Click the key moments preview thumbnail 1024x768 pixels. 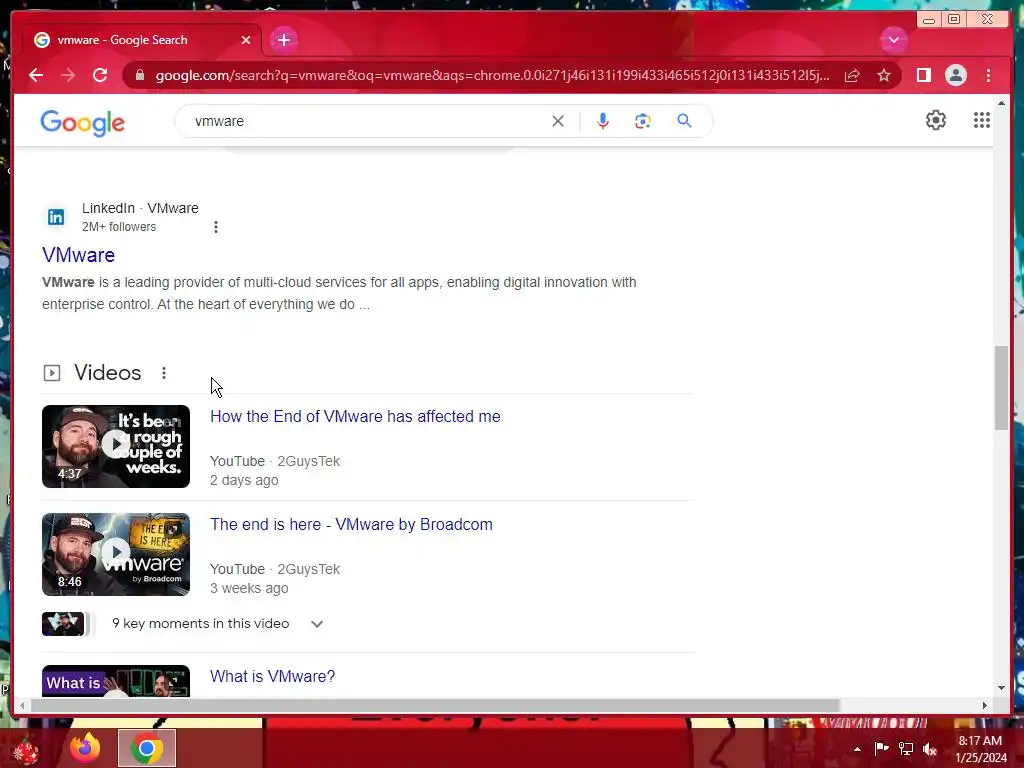click(63, 624)
